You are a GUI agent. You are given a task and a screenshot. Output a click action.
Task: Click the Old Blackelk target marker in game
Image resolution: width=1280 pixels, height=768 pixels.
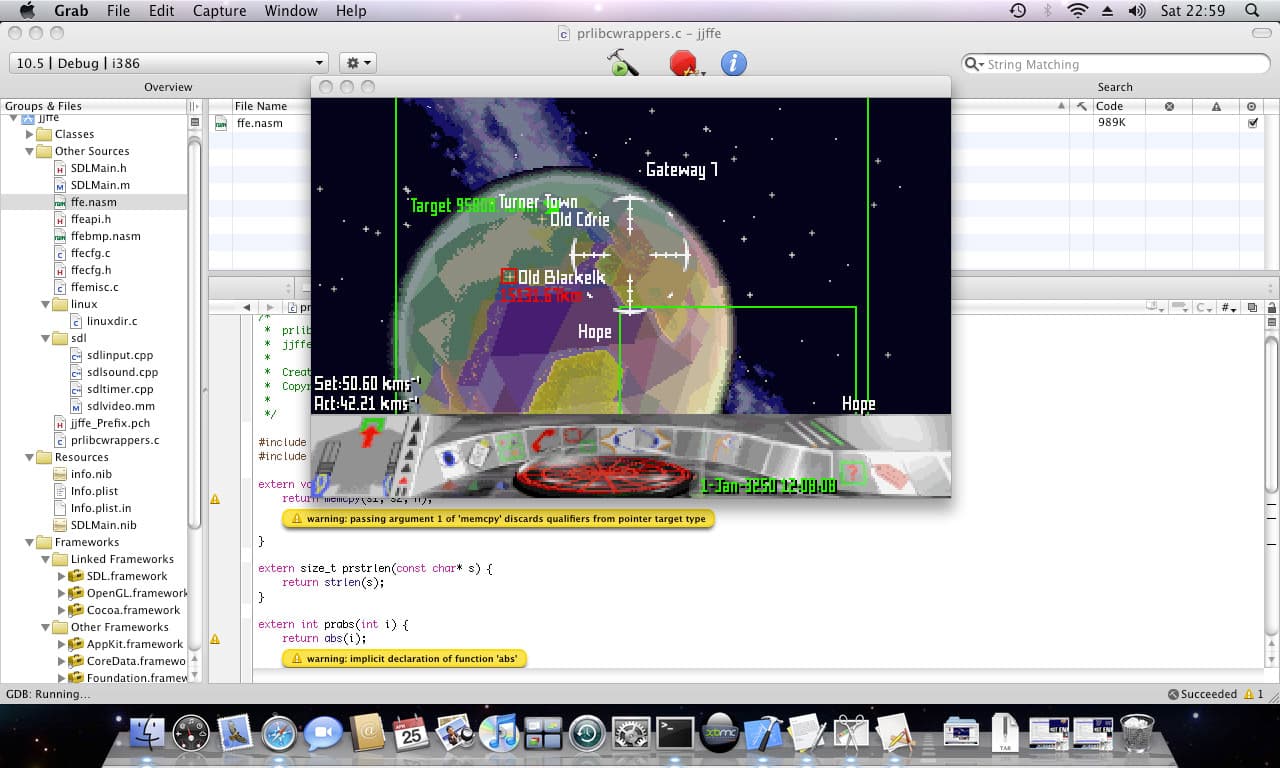508,276
